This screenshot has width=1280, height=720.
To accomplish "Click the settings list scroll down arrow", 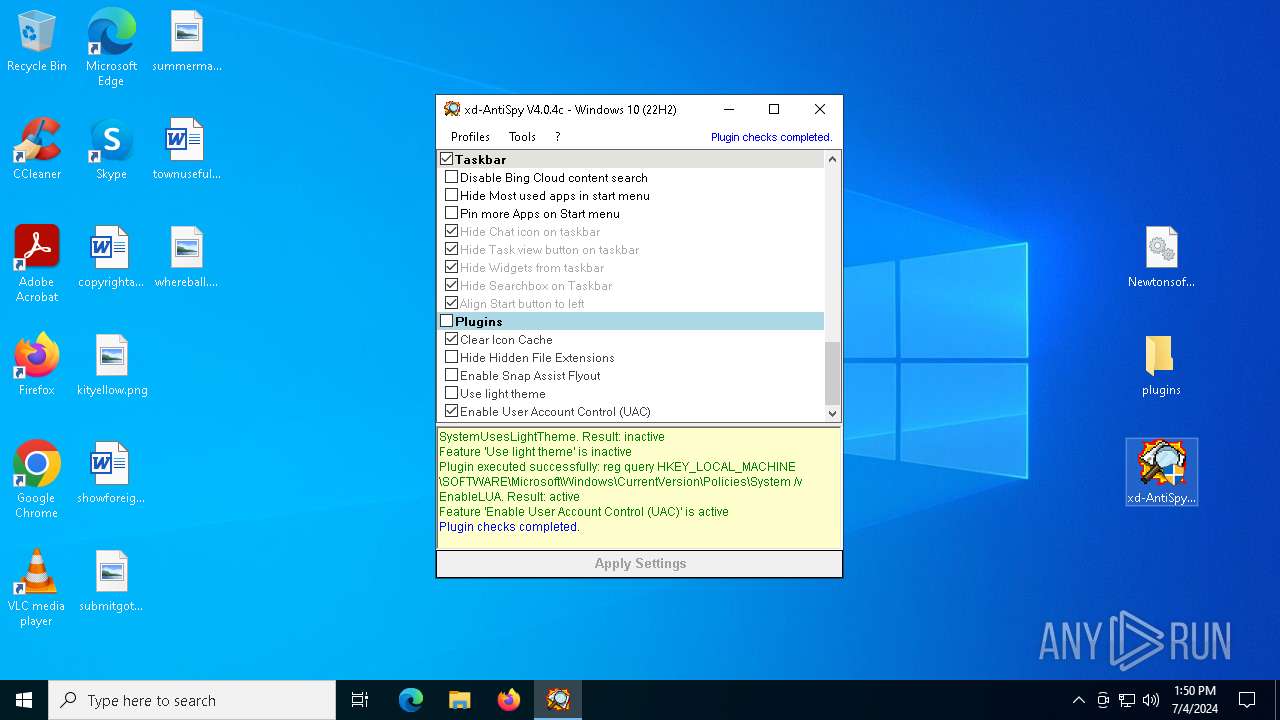I will pyautogui.click(x=832, y=413).
